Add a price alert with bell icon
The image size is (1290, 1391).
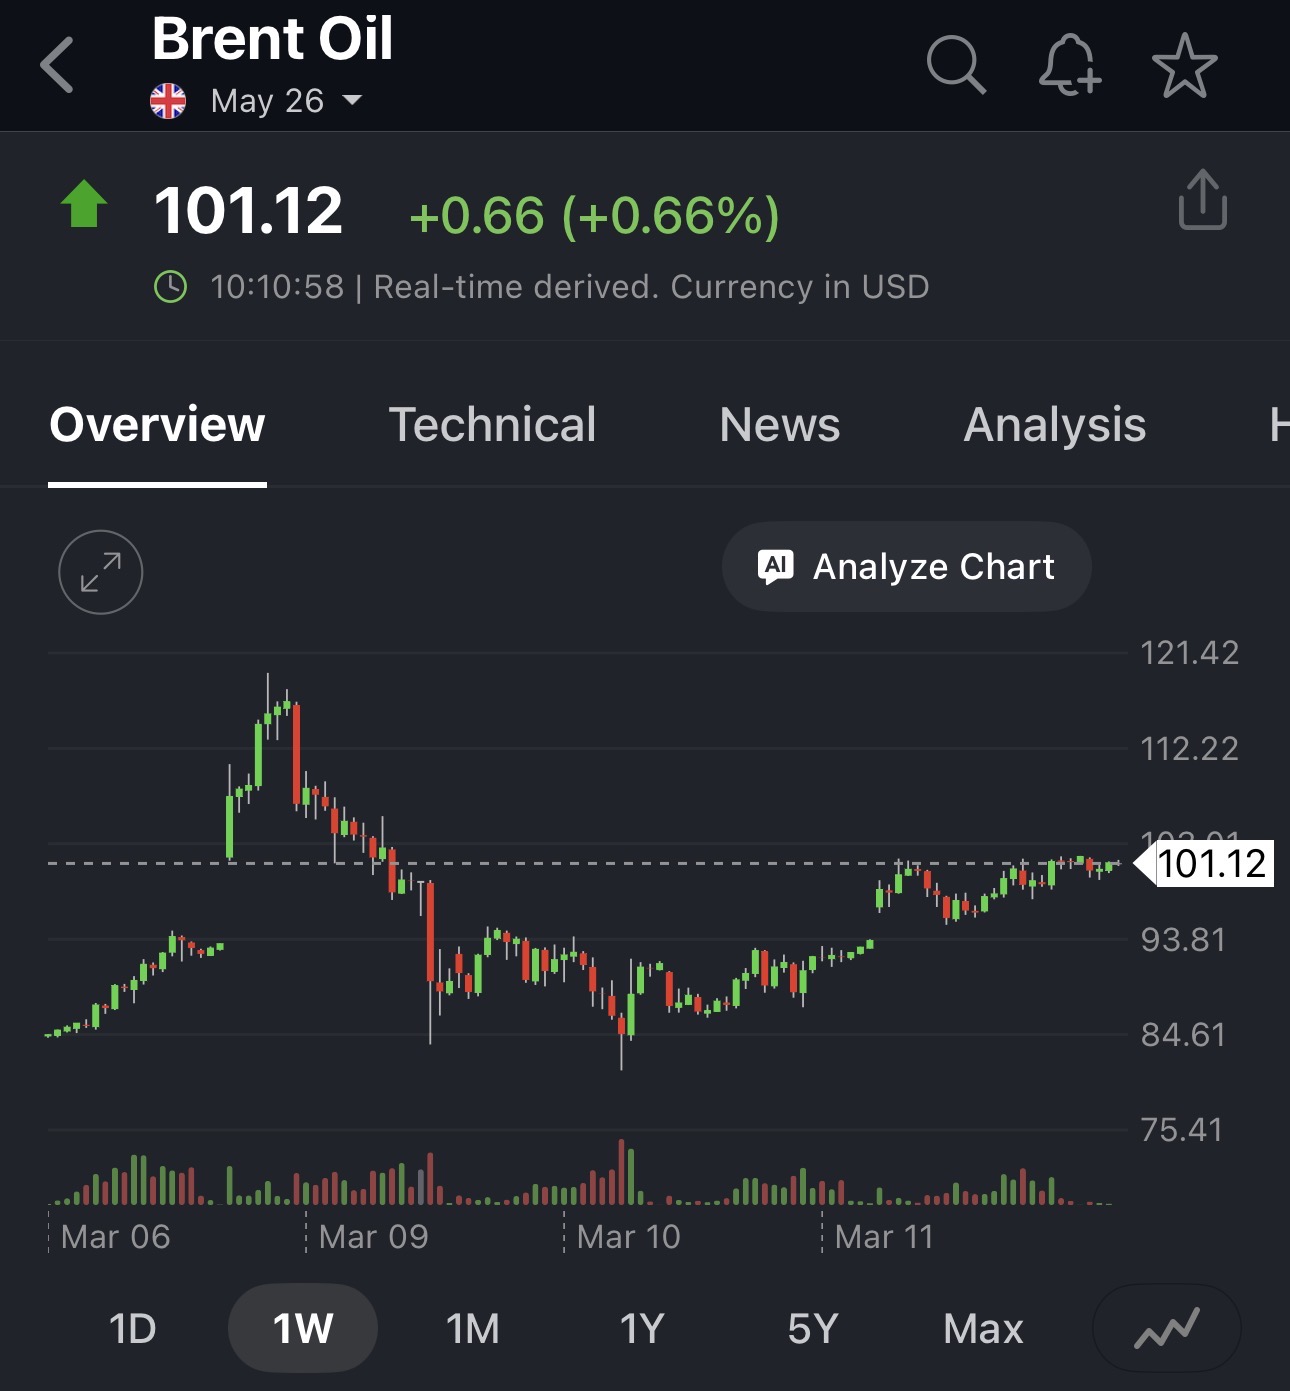1069,66
